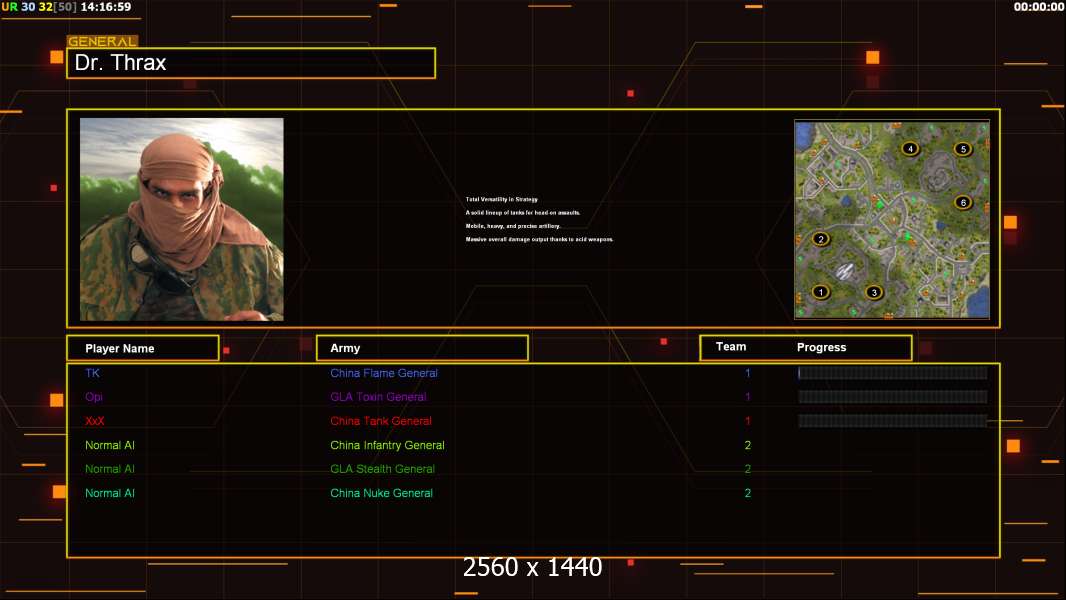Click the Team column header
Image resolution: width=1066 pixels, height=600 pixels.
[731, 347]
